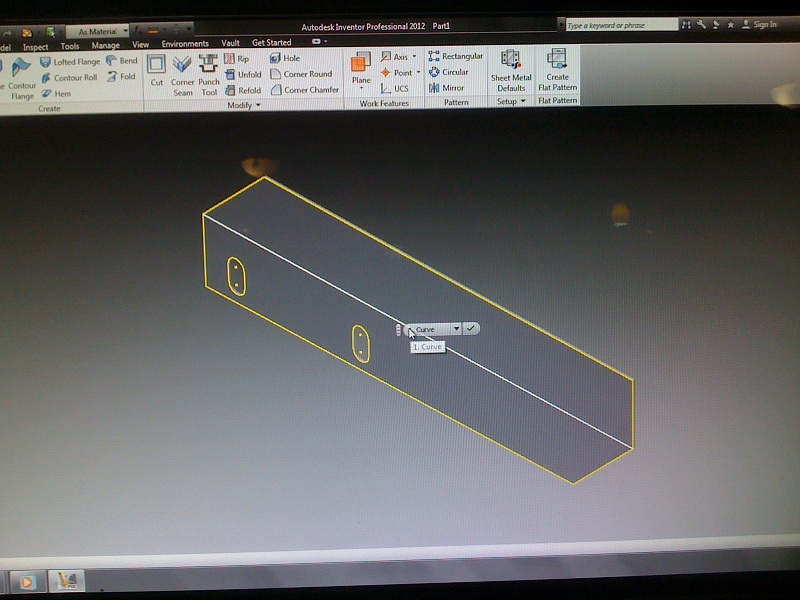Switch to the Tools tab

pyautogui.click(x=69, y=46)
